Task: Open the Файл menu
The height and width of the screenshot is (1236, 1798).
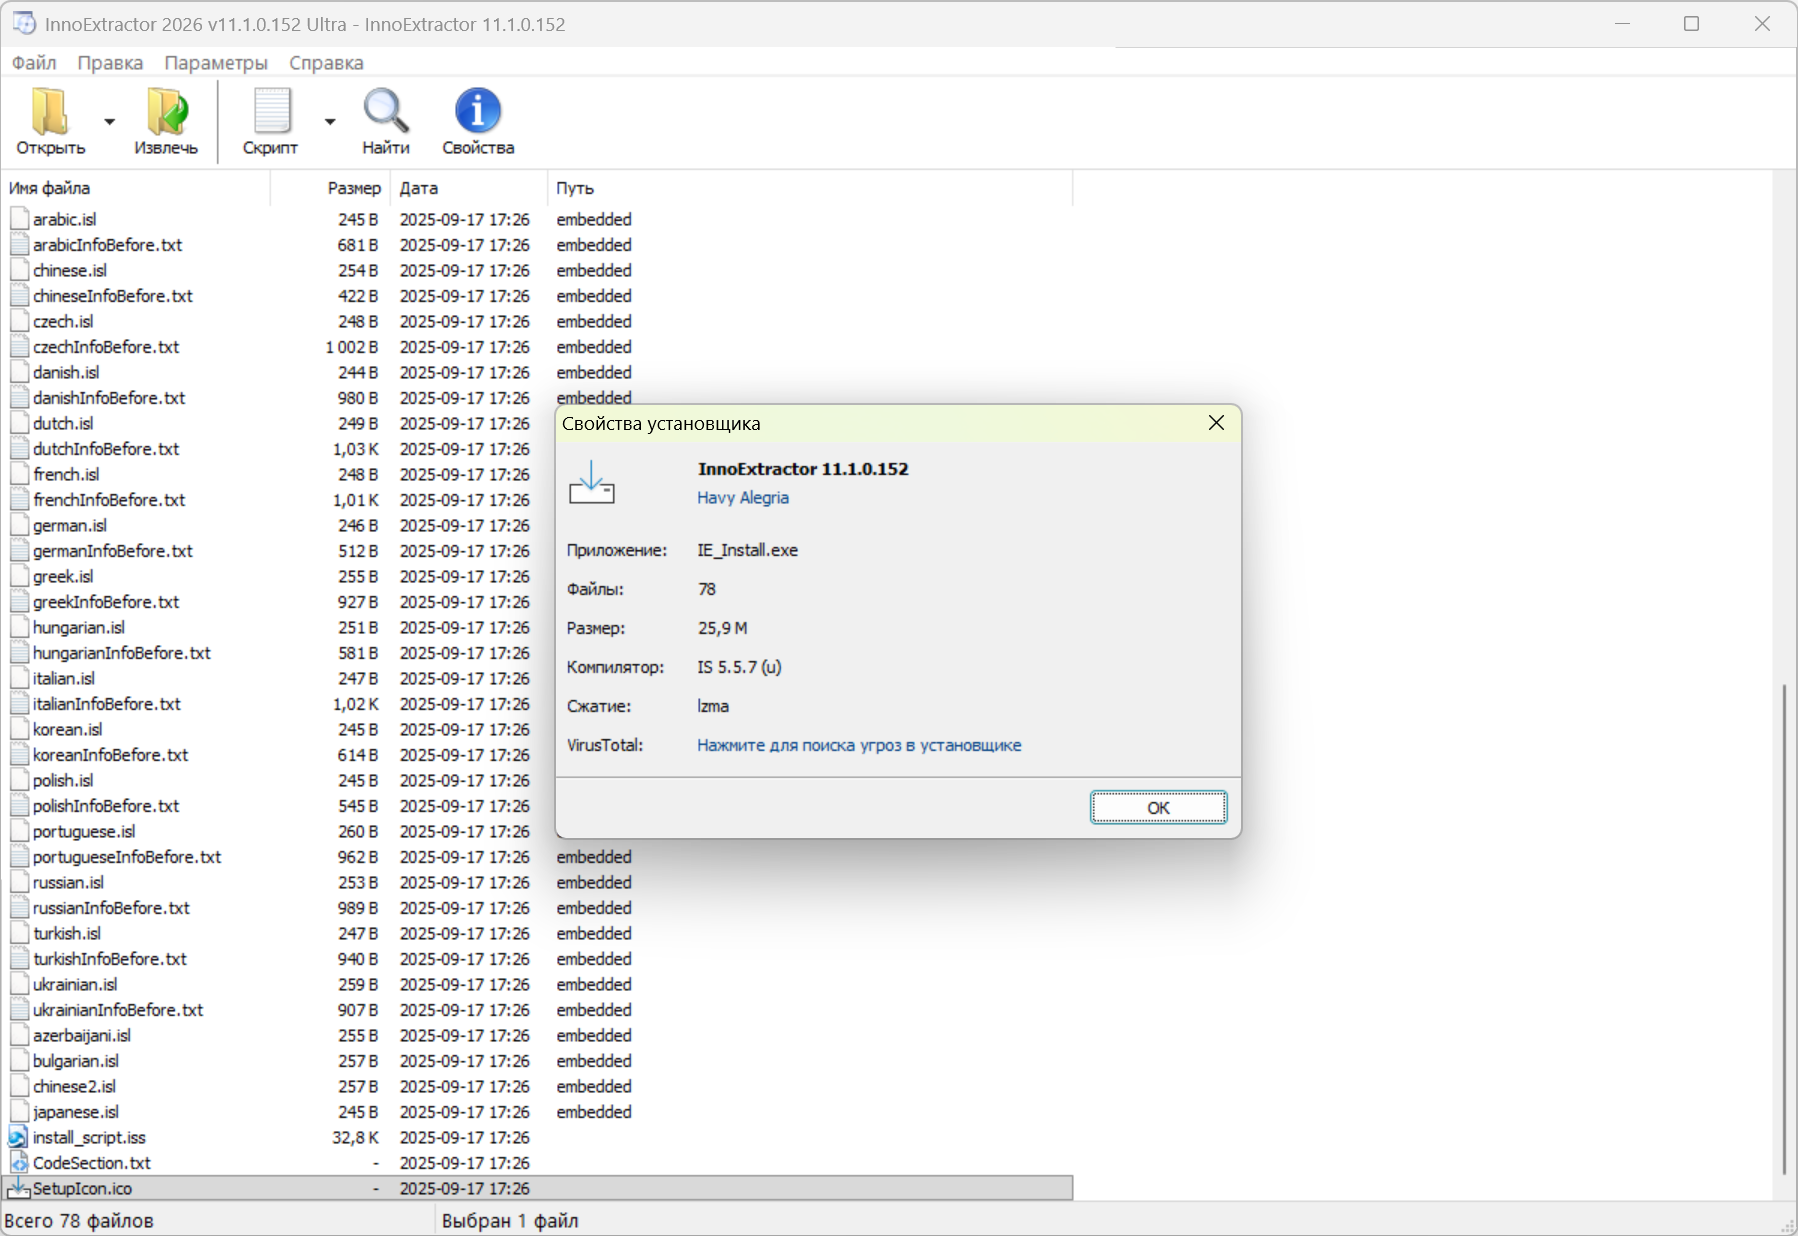Action: tap(34, 62)
